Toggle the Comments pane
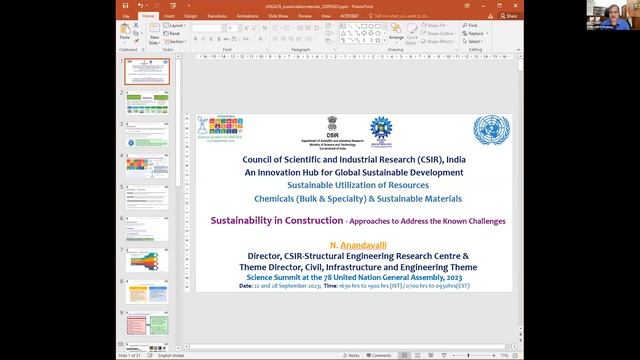The image size is (640, 360). [379, 356]
